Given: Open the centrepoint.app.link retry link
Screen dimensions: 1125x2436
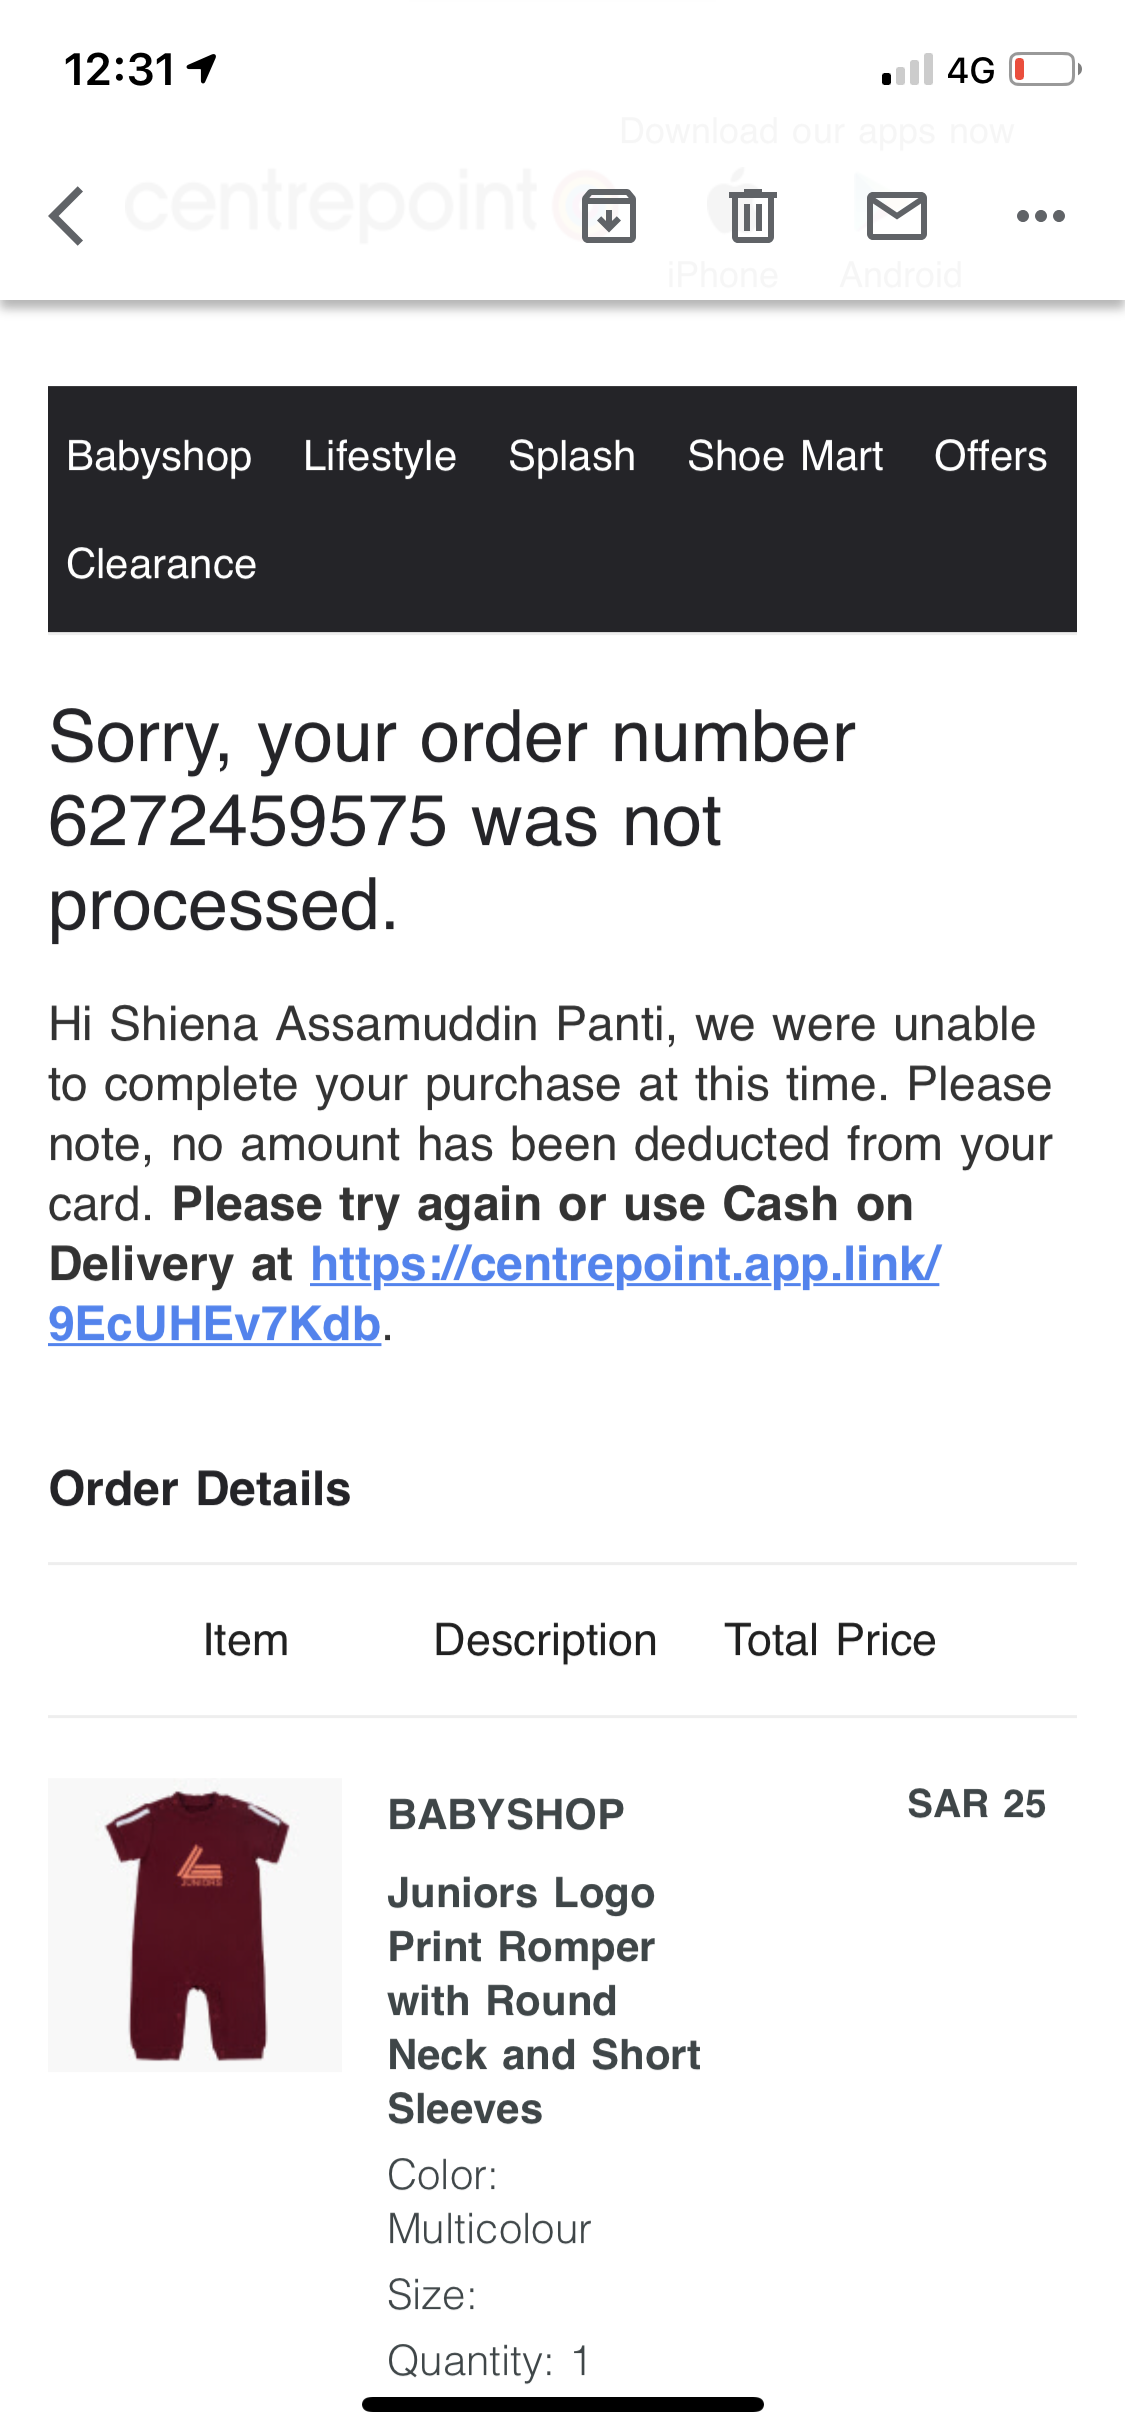Looking at the screenshot, I should 624,1265.
